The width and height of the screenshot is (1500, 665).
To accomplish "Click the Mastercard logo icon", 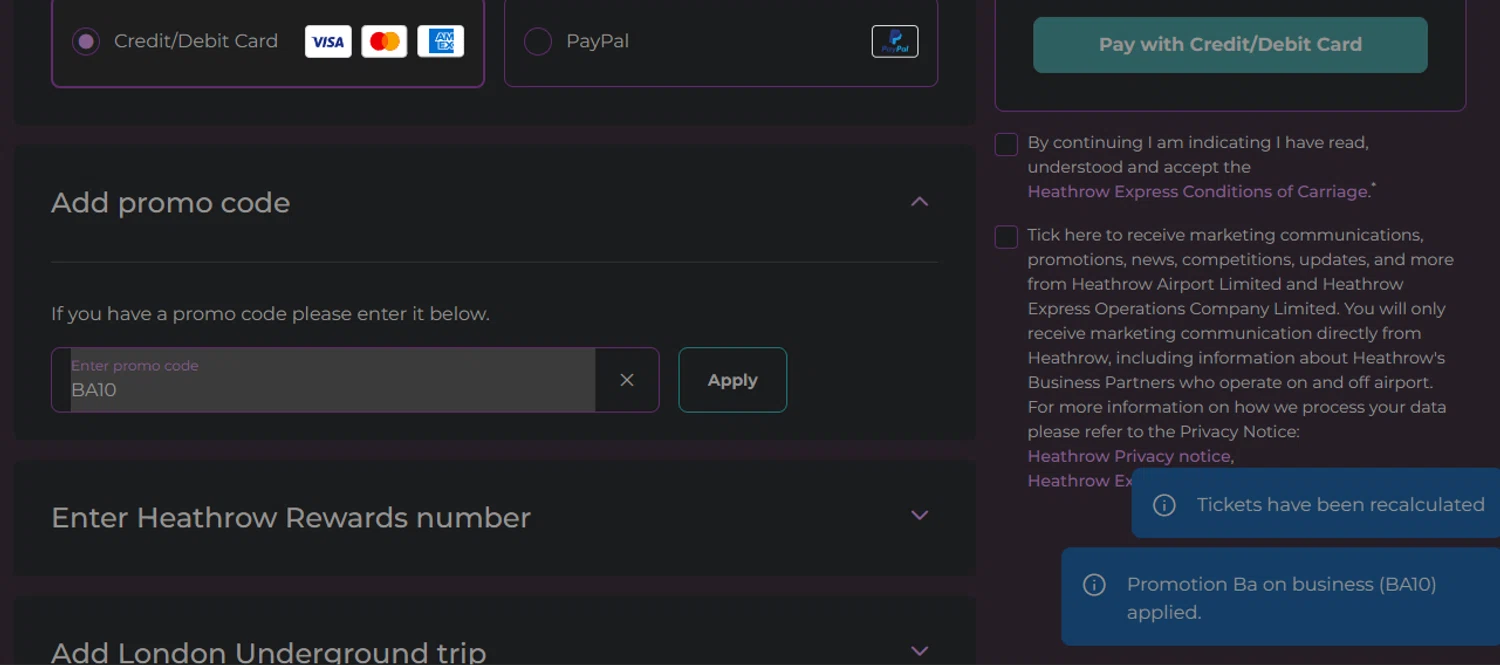I will tap(384, 42).
